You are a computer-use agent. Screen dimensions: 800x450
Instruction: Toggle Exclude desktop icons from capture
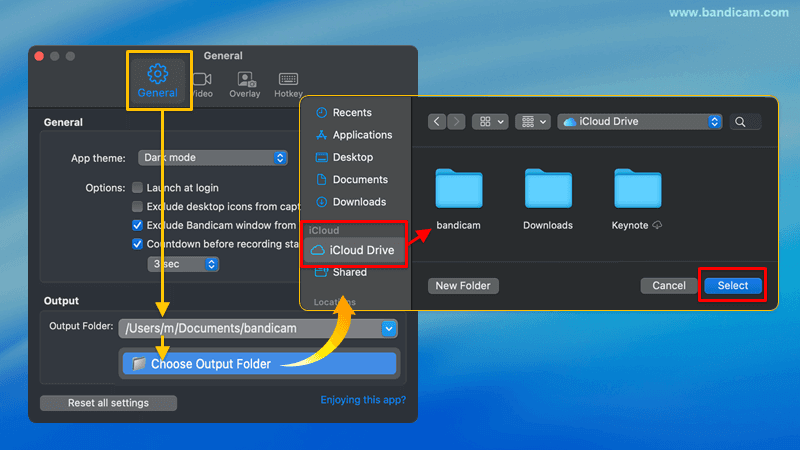click(137, 207)
